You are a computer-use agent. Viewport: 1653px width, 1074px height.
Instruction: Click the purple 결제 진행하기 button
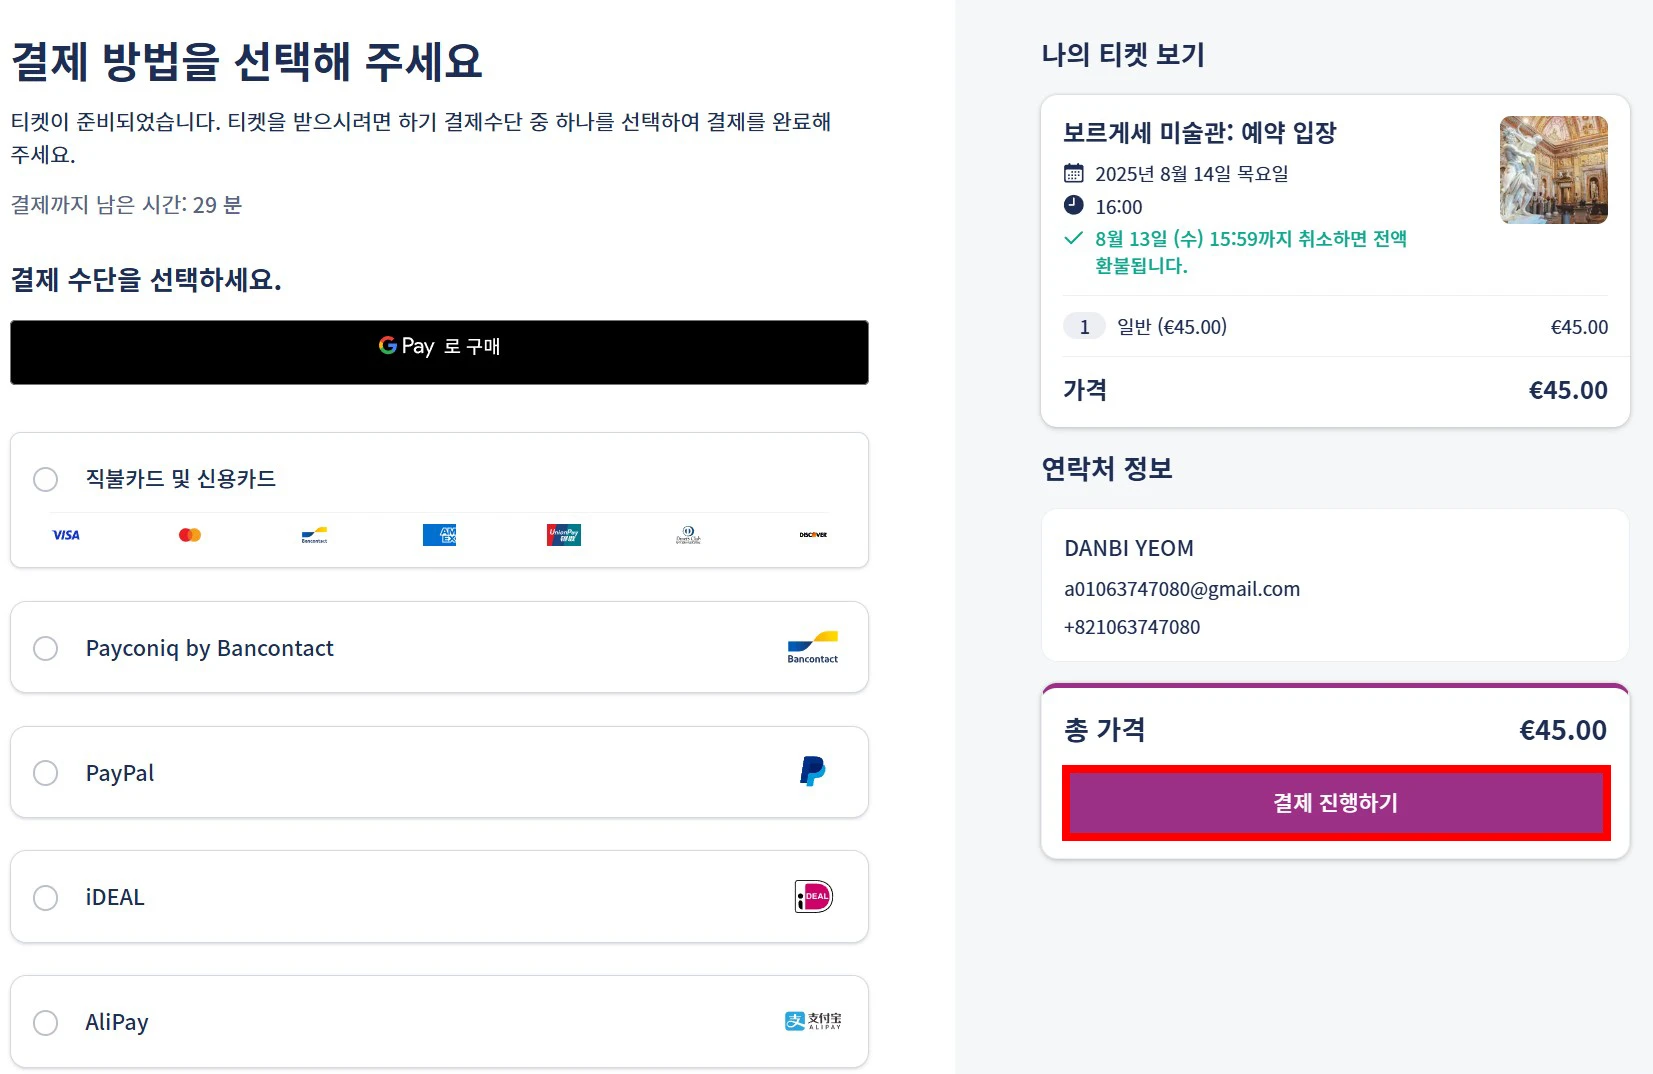point(1335,803)
